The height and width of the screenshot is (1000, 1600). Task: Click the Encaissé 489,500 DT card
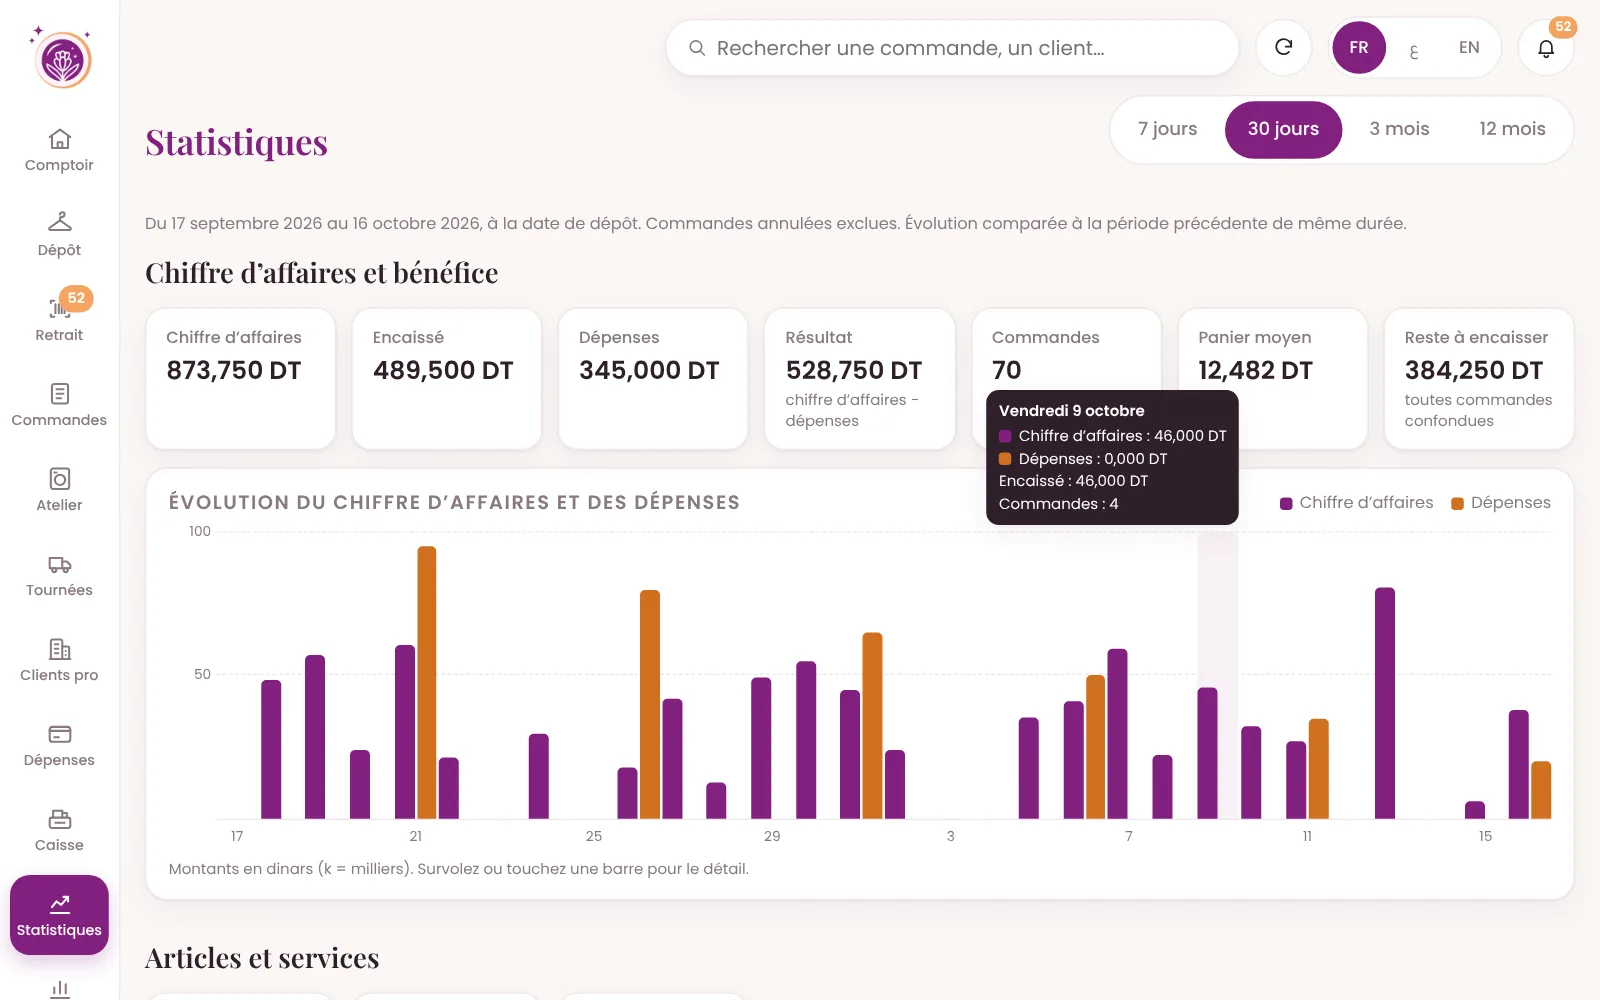click(x=447, y=379)
